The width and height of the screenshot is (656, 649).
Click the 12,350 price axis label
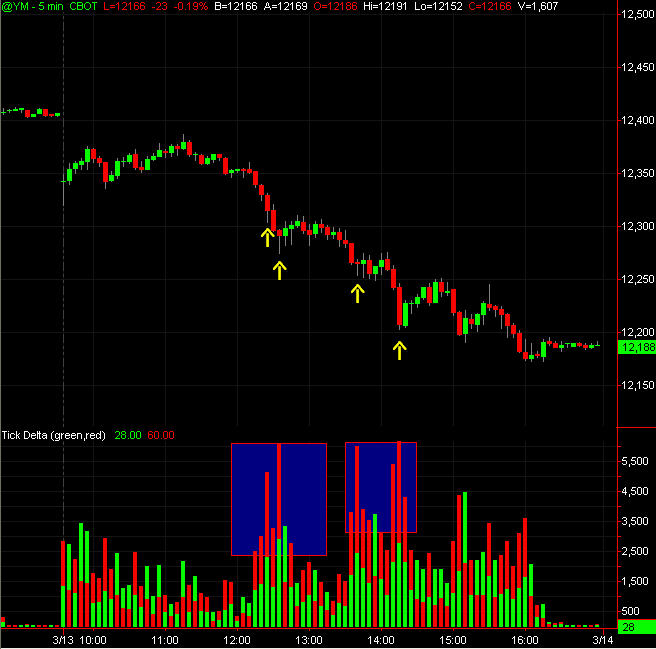(638, 173)
